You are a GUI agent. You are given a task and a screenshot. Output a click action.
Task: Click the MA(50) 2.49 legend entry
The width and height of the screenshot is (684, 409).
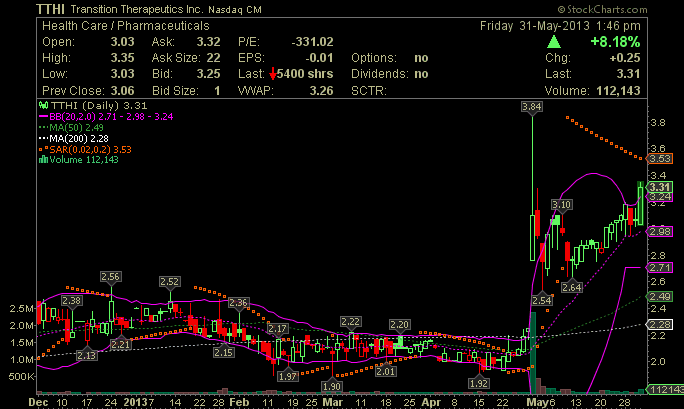(71, 127)
